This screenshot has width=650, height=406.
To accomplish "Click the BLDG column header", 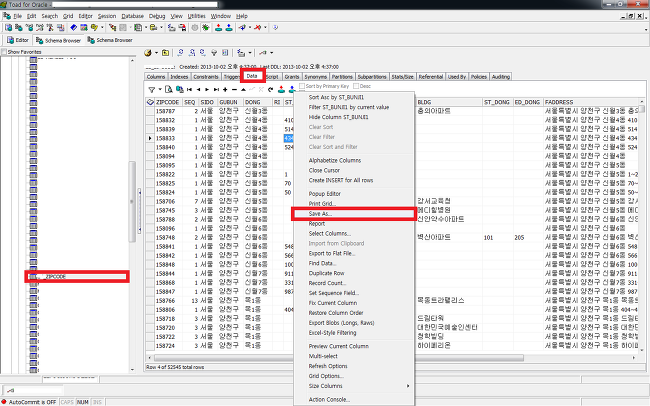I will [449, 102].
